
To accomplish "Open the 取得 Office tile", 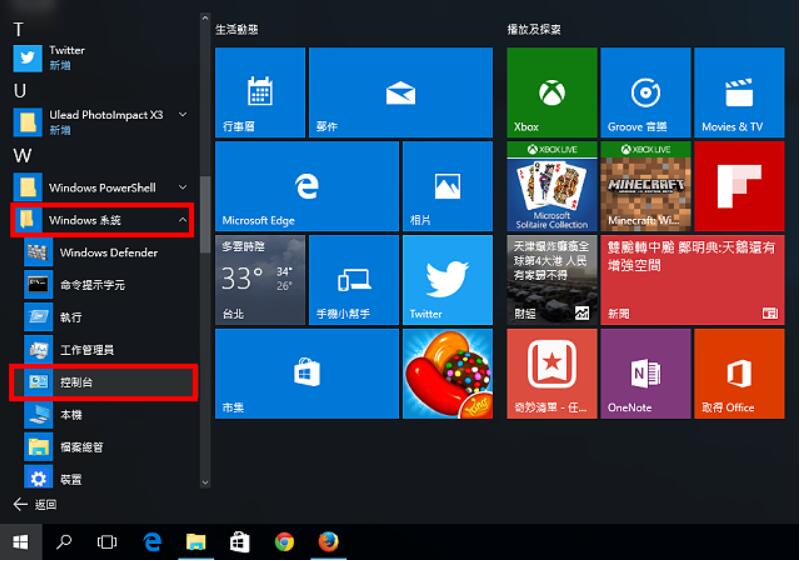I will [x=739, y=374].
